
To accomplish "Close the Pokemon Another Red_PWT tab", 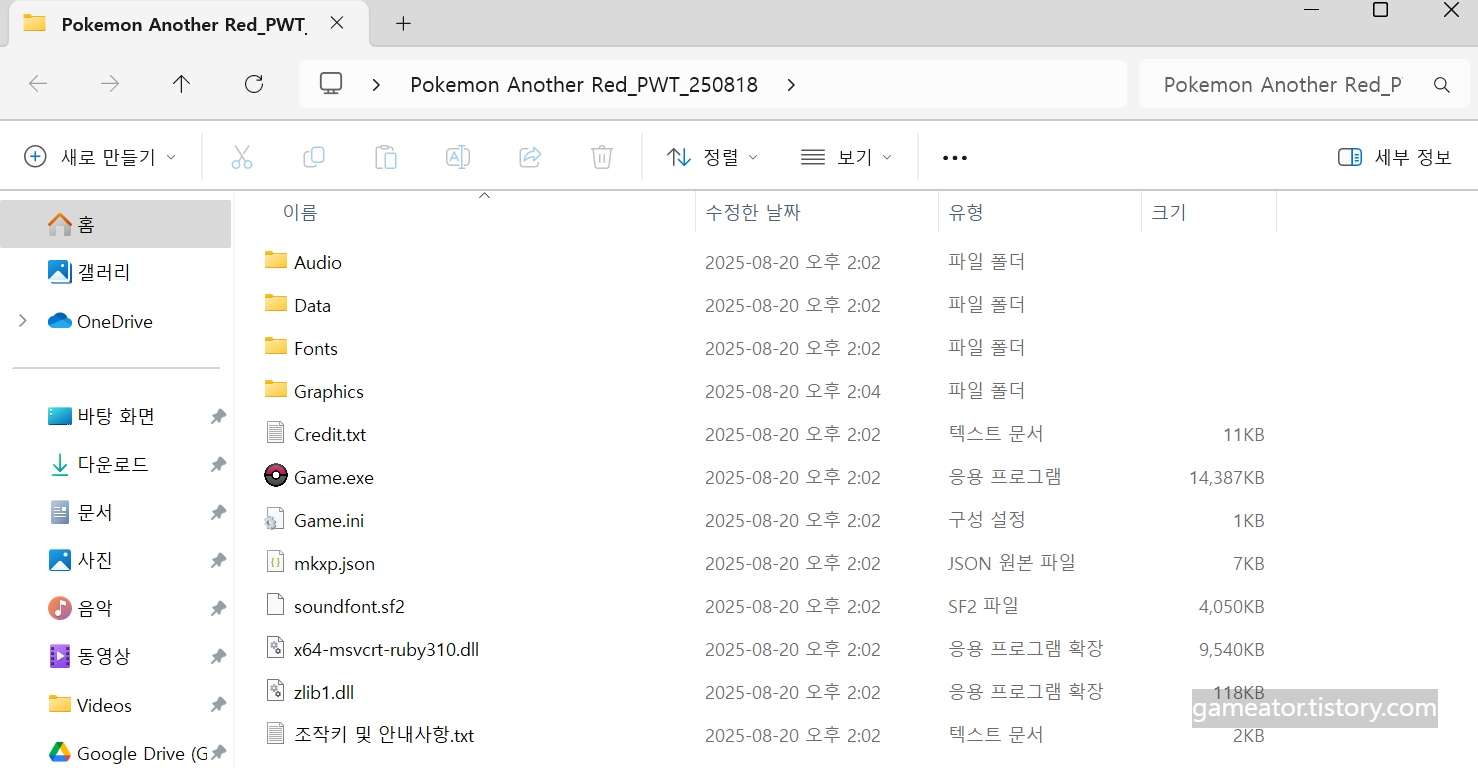I will click(337, 23).
